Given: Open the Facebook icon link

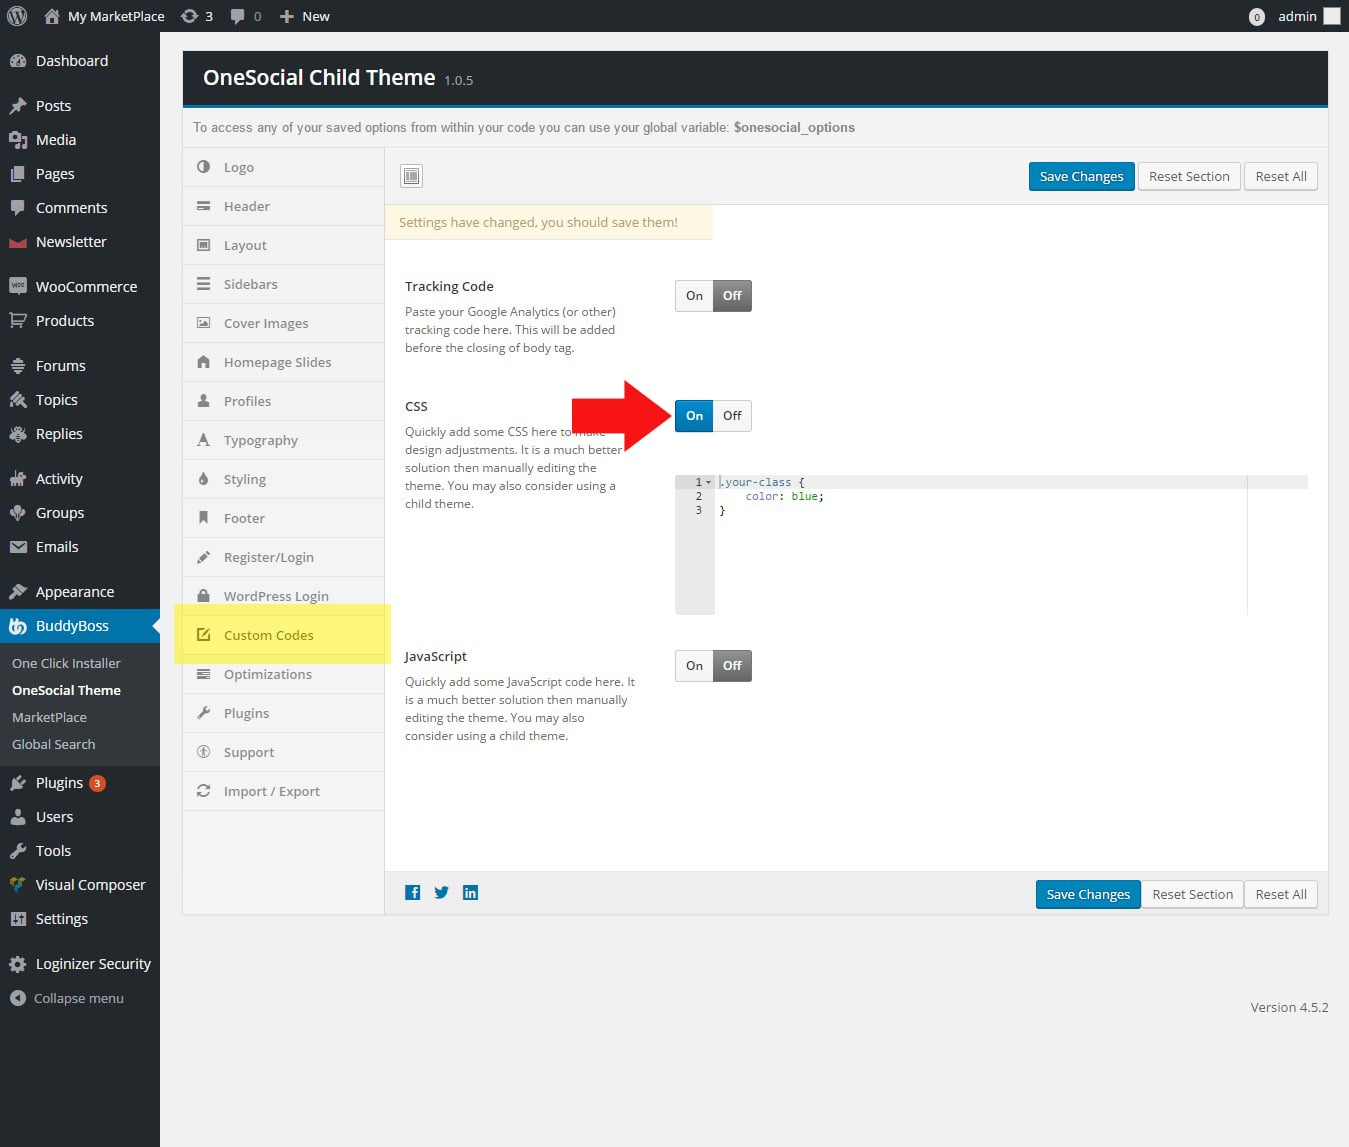Looking at the screenshot, I should click(x=412, y=892).
